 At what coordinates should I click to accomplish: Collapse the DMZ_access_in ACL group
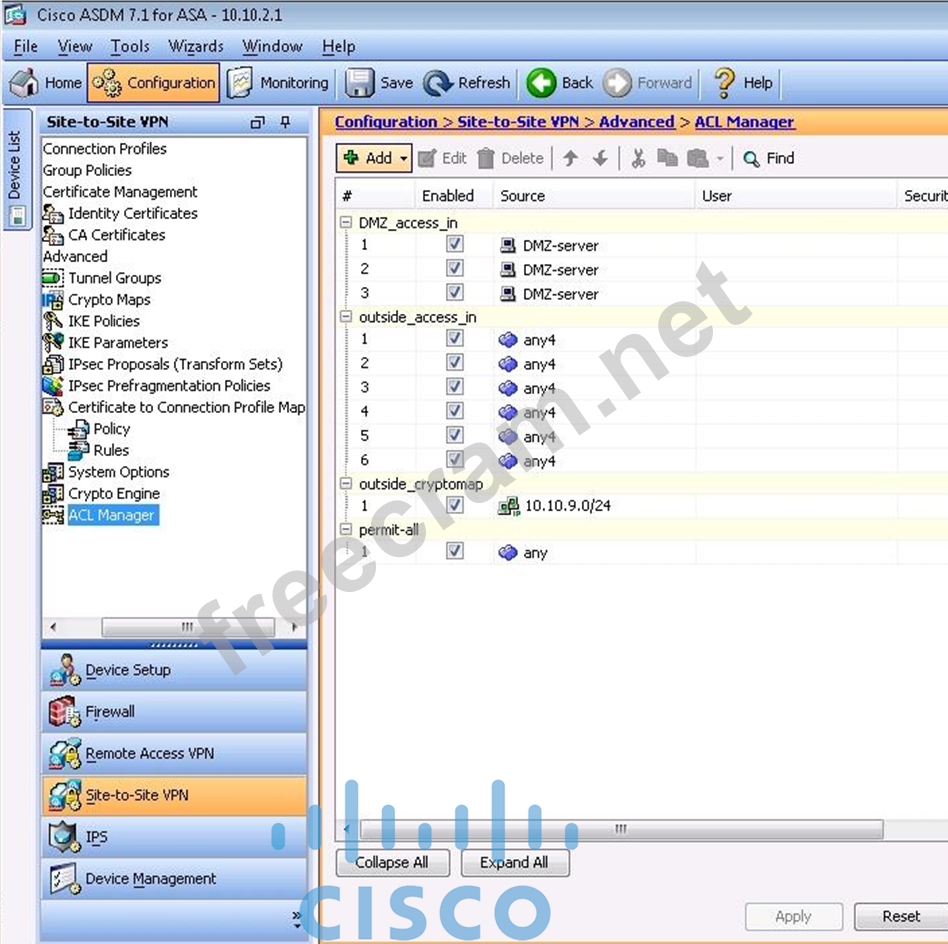tap(346, 223)
